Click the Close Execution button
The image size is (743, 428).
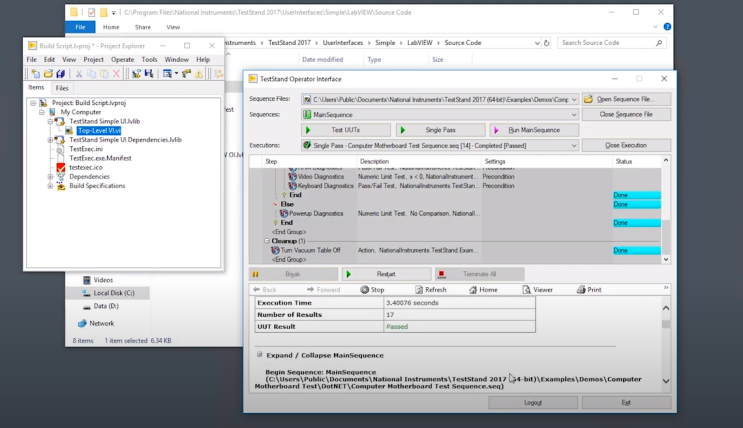coord(626,145)
